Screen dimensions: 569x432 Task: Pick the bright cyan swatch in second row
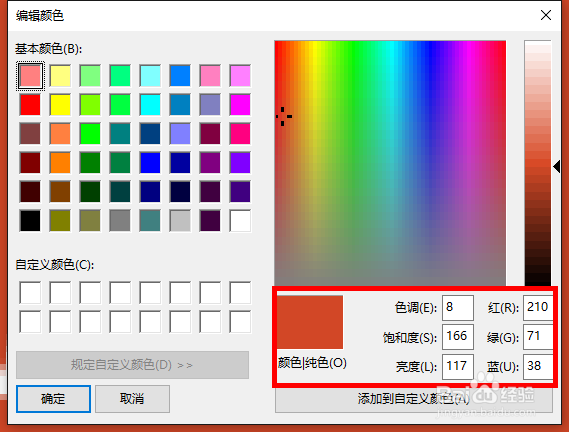[150, 105]
